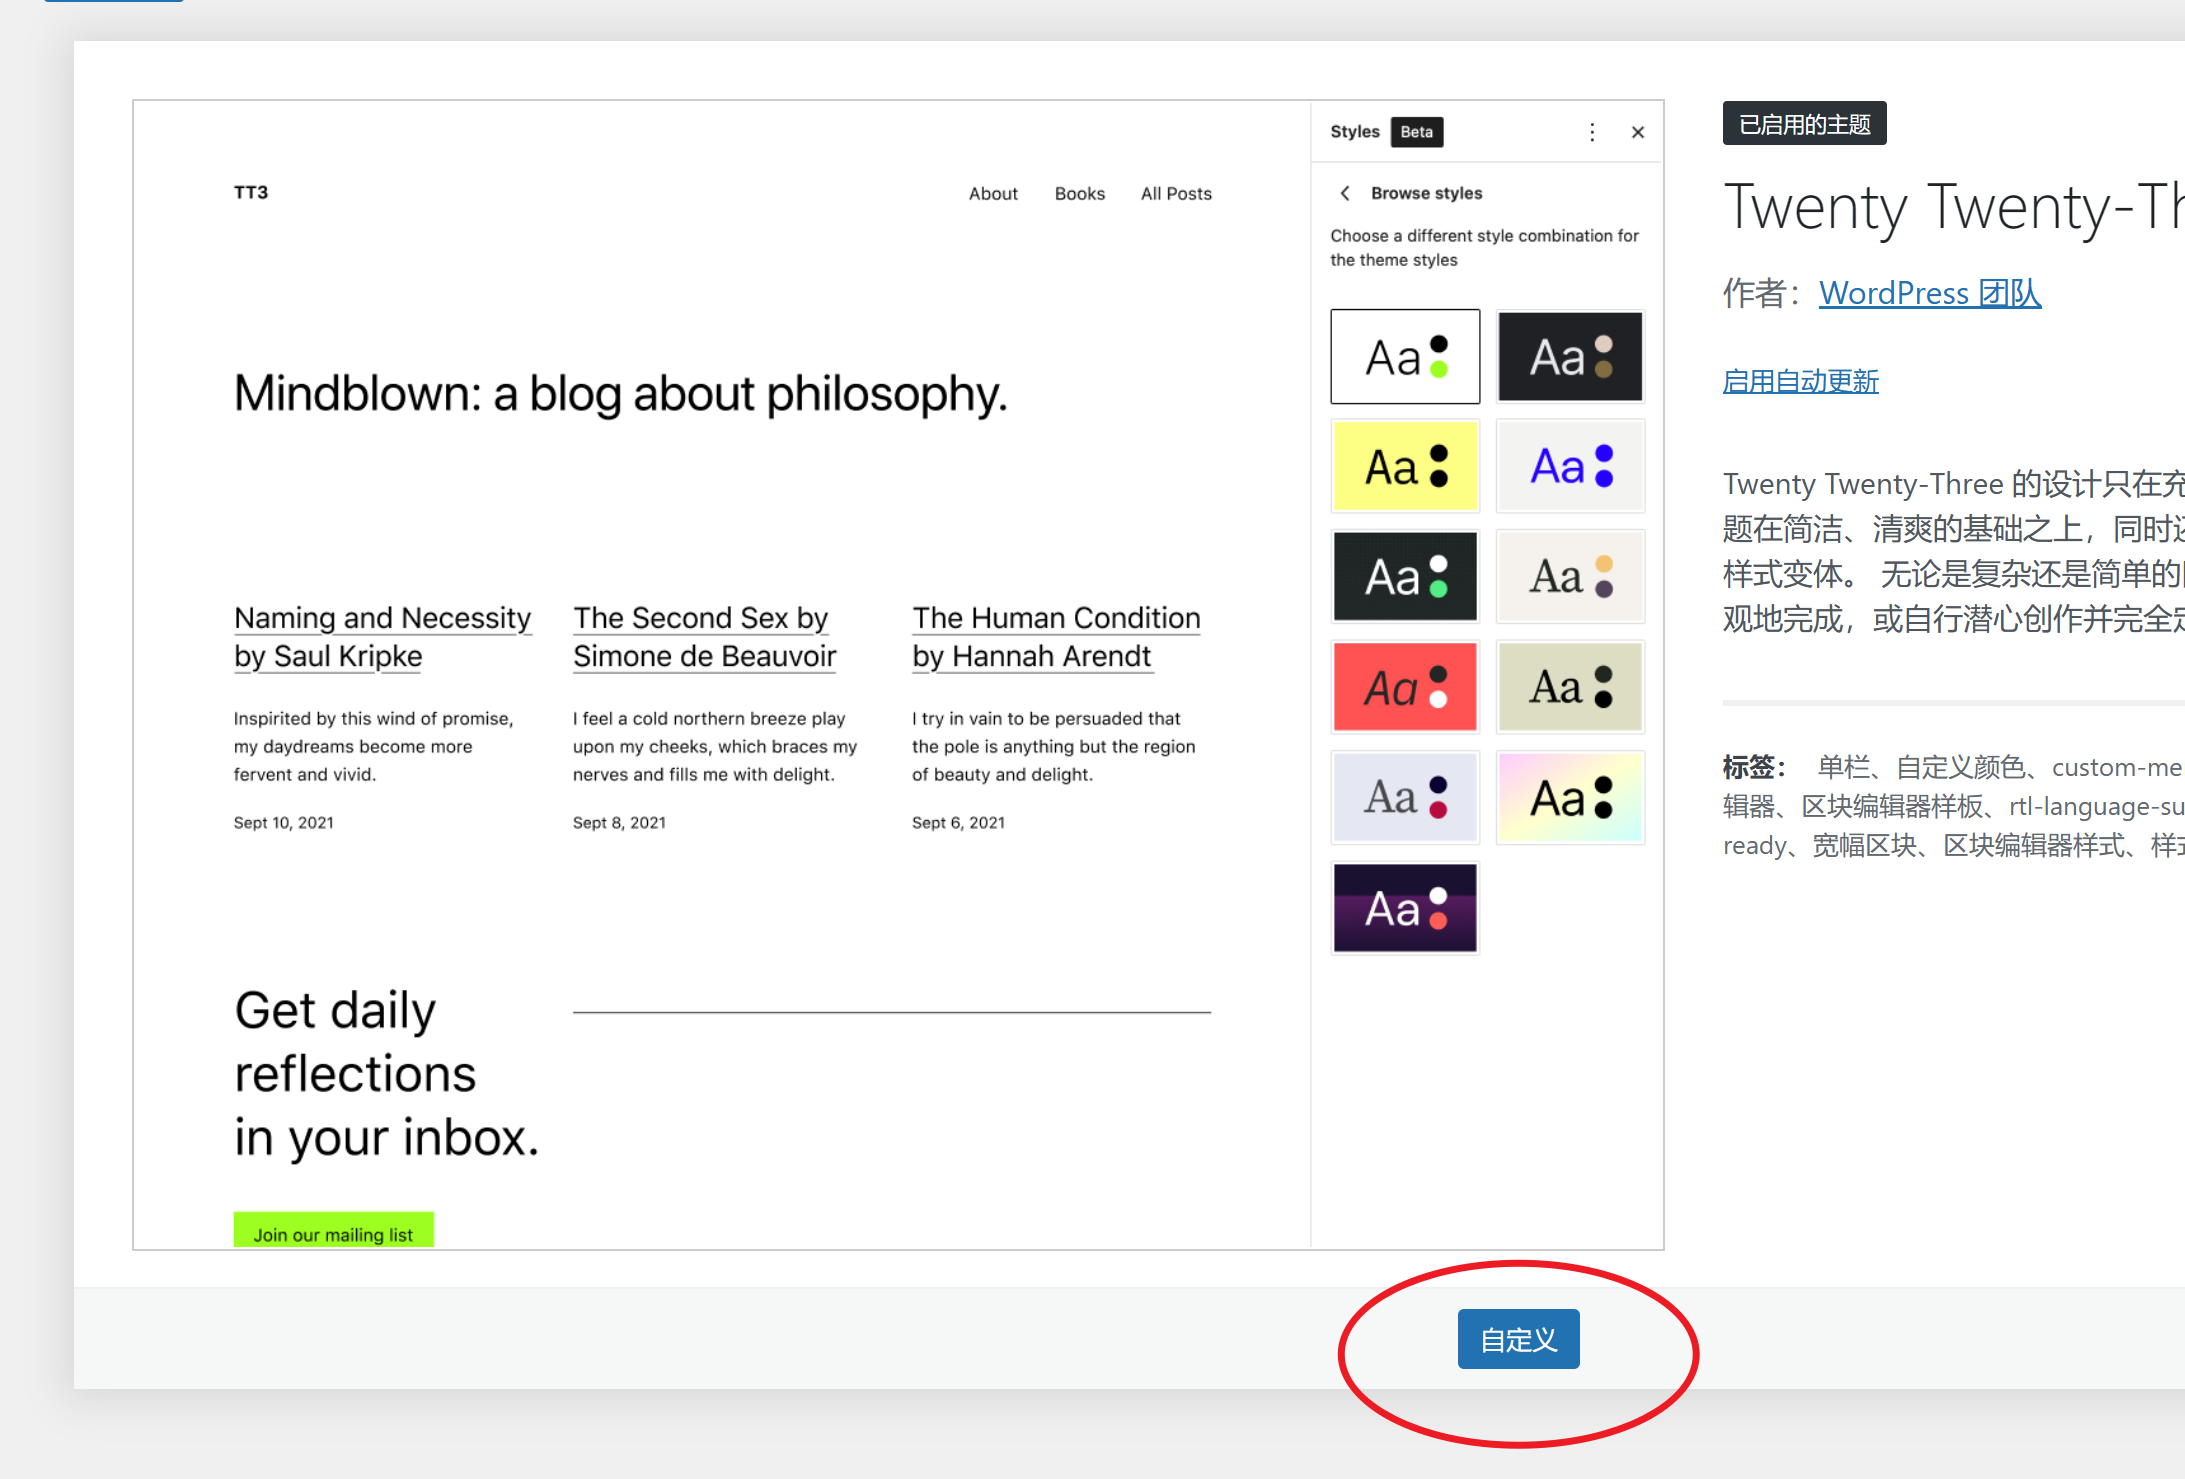Select the olive beige style swatch
The height and width of the screenshot is (1479, 2185).
1569,687
